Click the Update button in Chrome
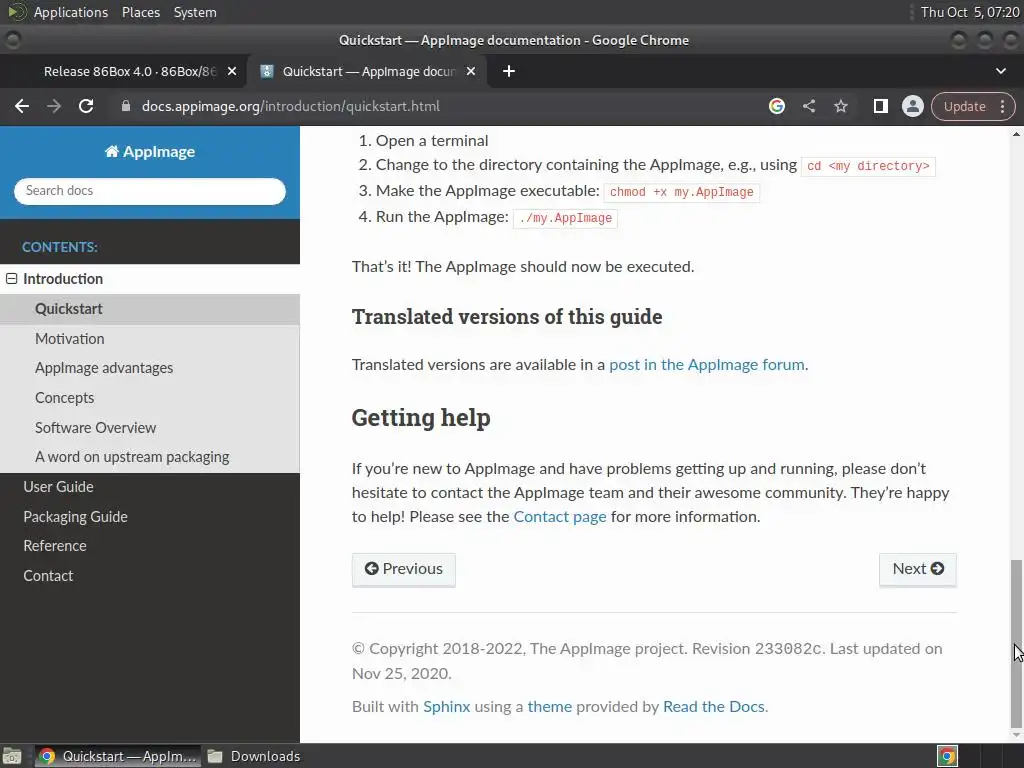 point(965,106)
